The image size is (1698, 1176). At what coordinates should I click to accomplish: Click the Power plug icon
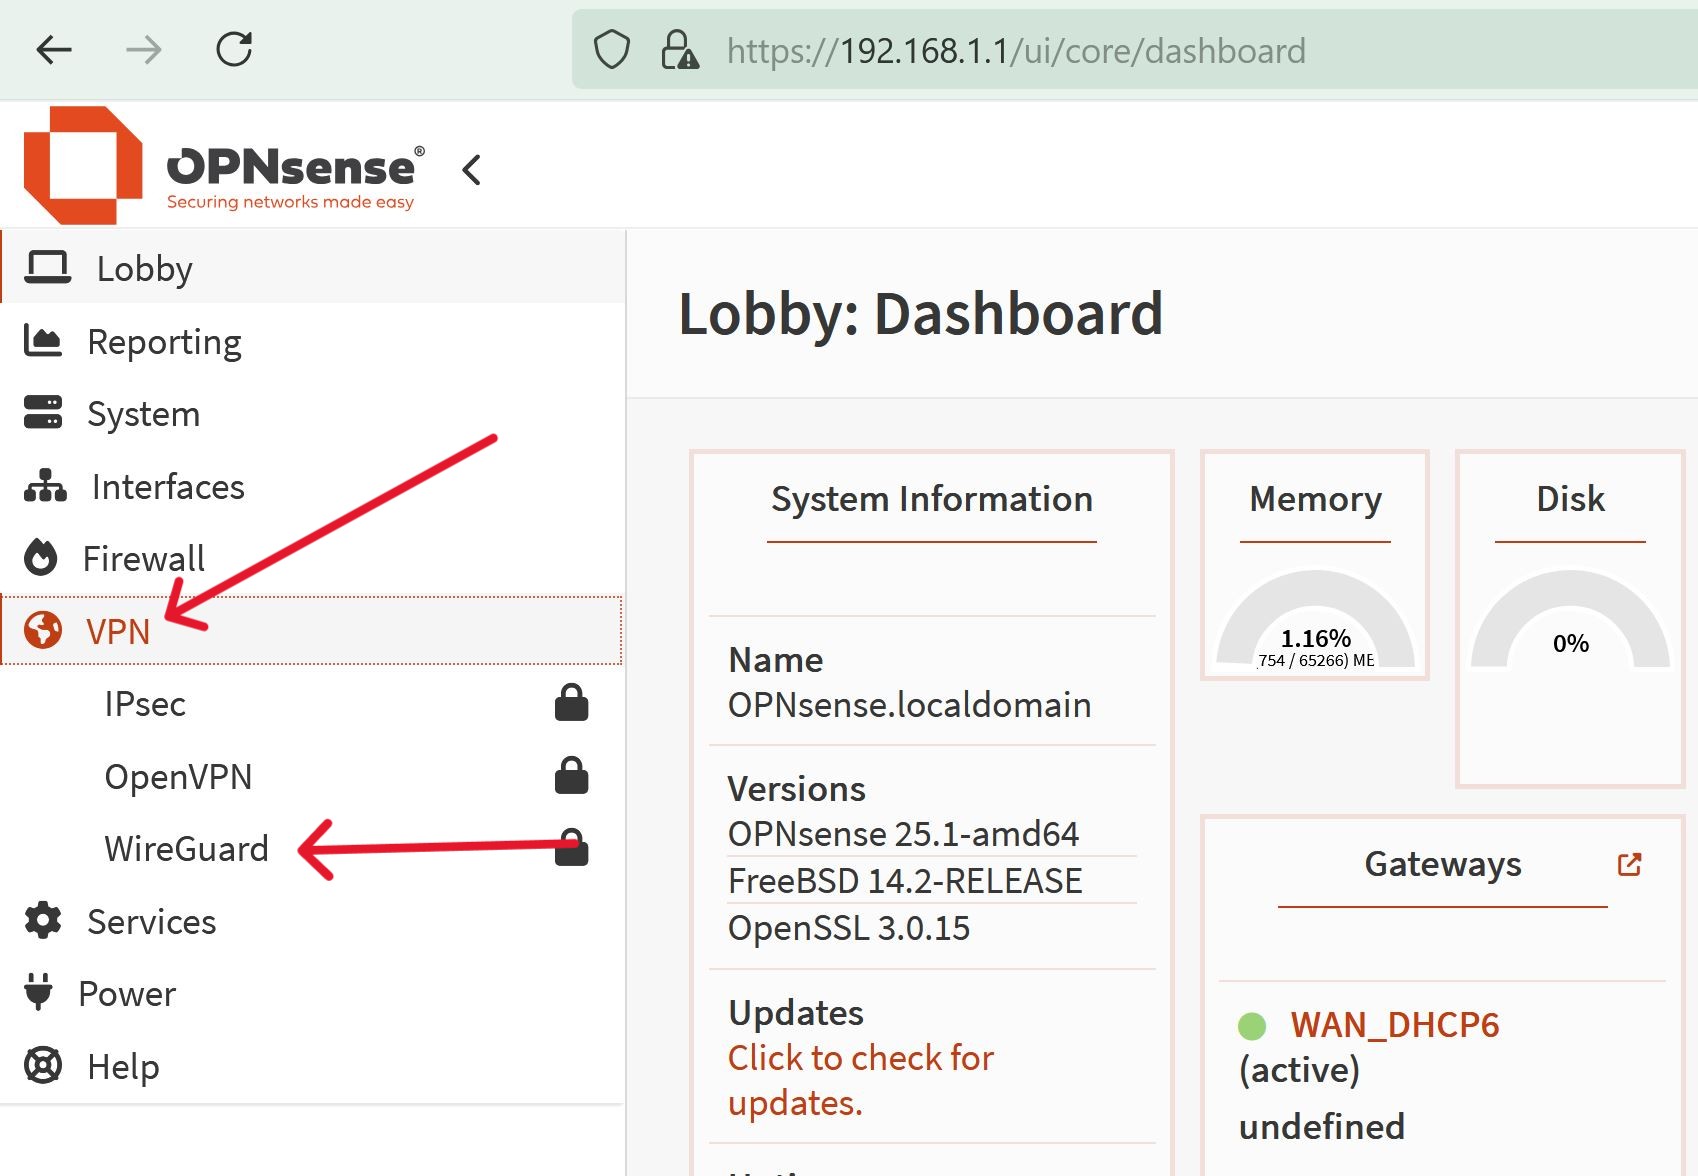[x=40, y=993]
